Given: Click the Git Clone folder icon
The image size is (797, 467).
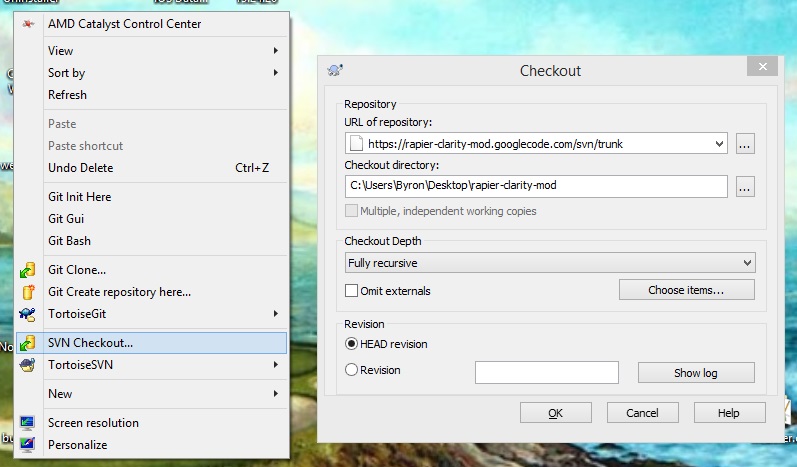Looking at the screenshot, I should [27, 270].
